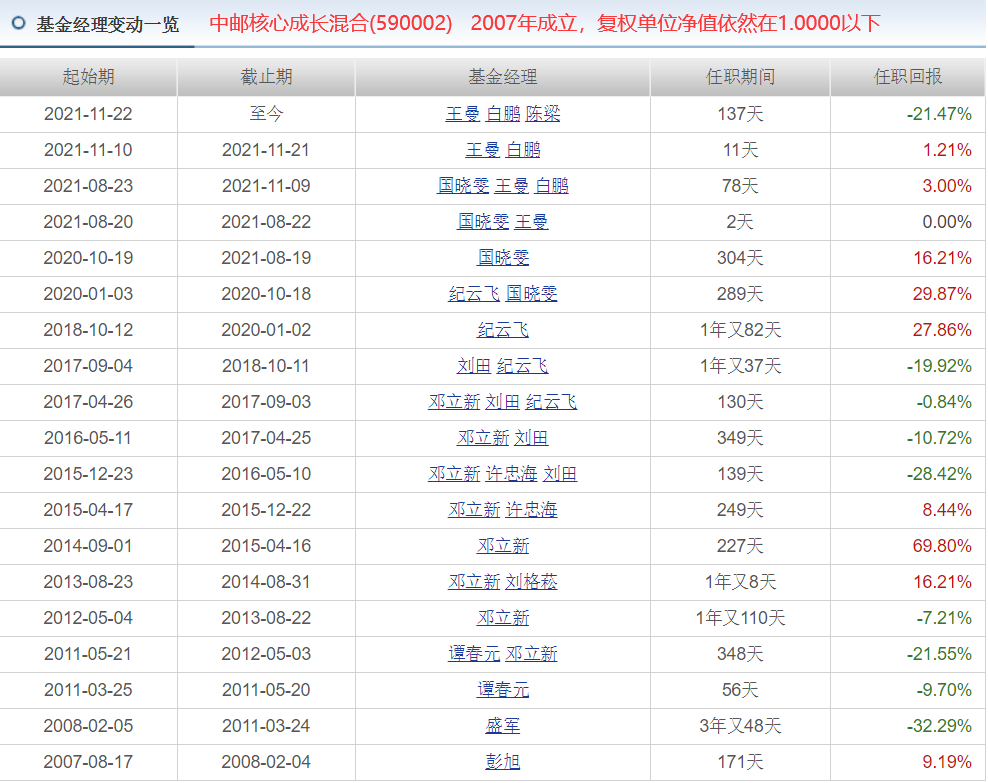Open 国晓雯 link in the 304天 row

pyautogui.click(x=503, y=258)
